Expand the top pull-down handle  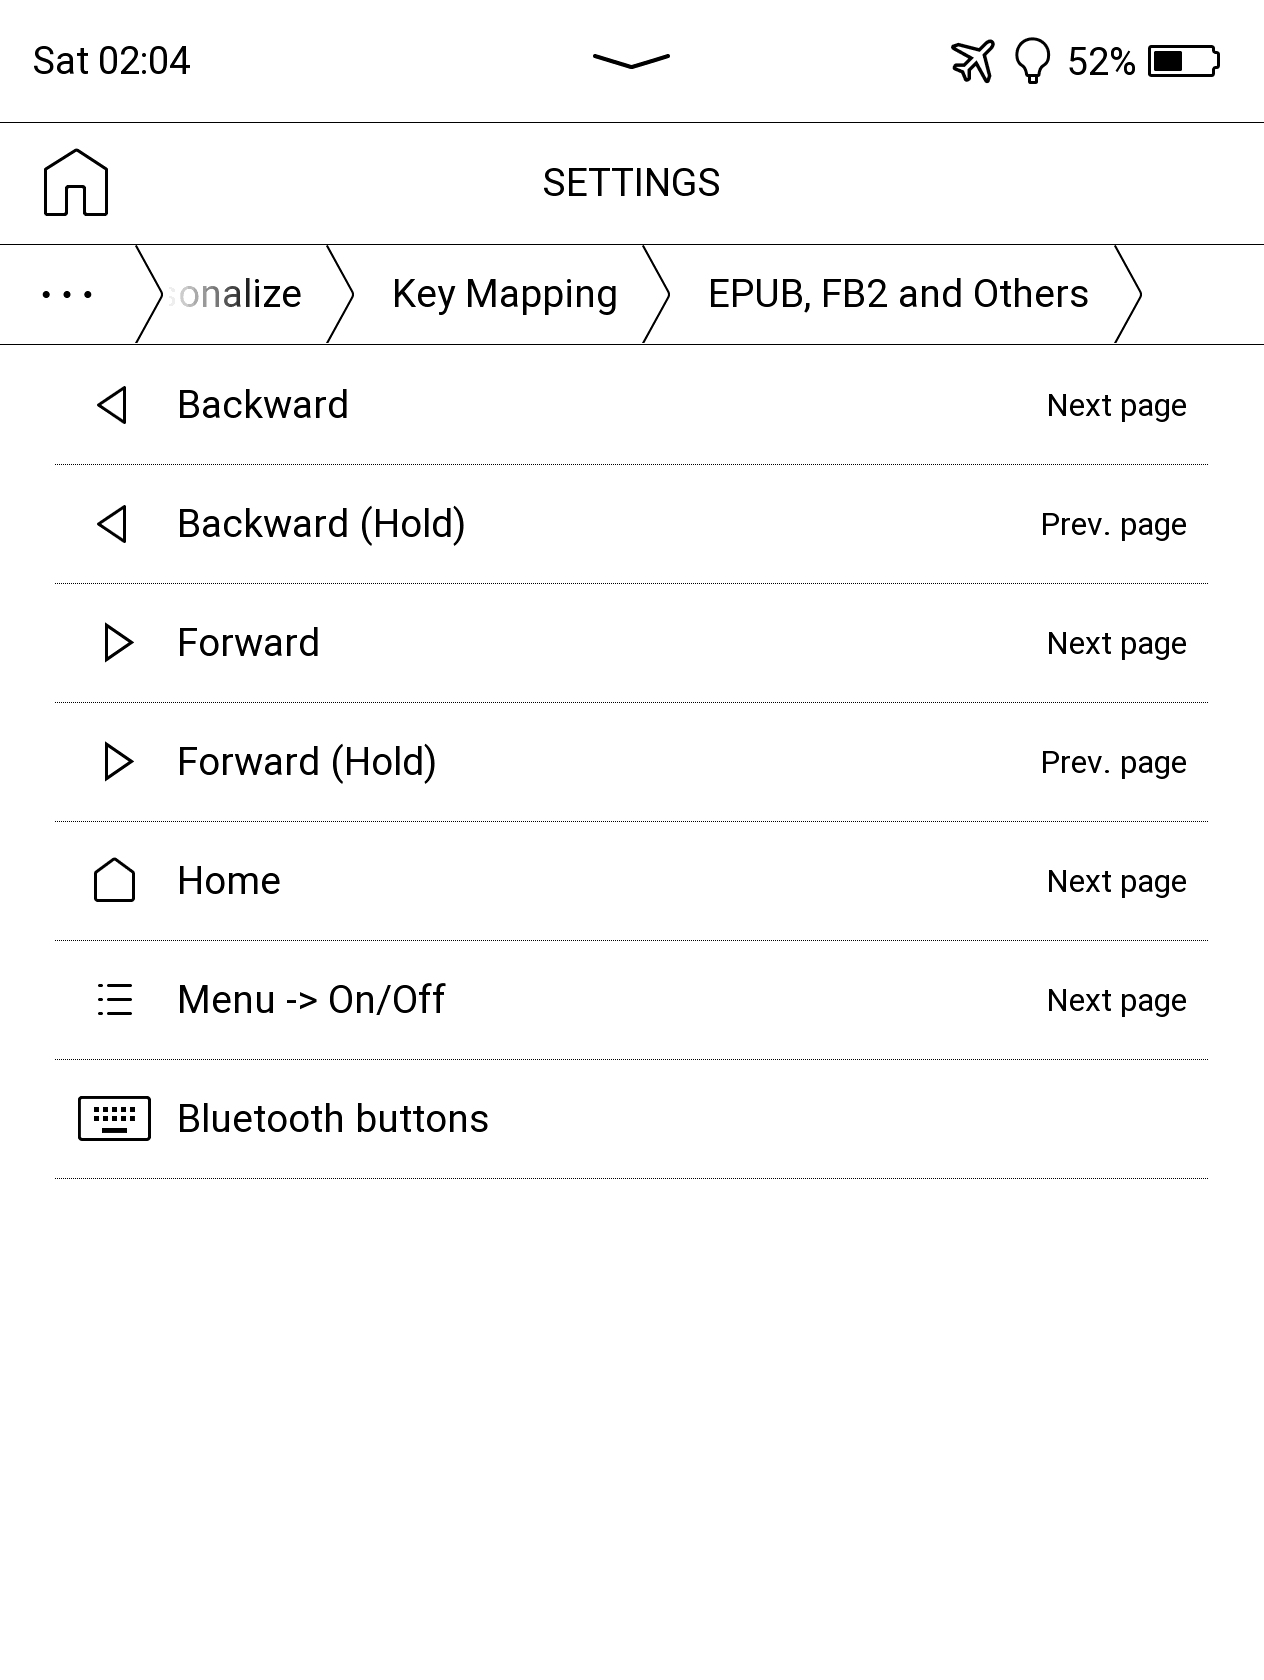pyautogui.click(x=631, y=61)
